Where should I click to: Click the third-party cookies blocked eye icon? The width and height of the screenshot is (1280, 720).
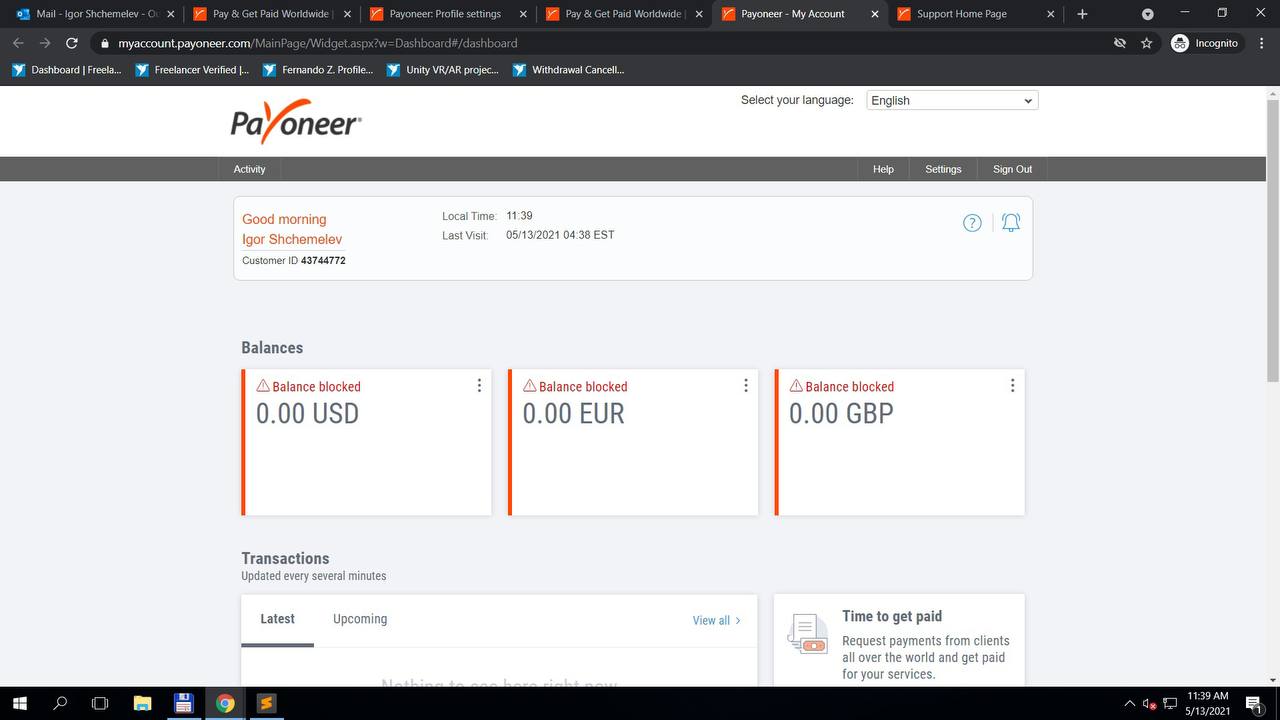pos(1121,43)
